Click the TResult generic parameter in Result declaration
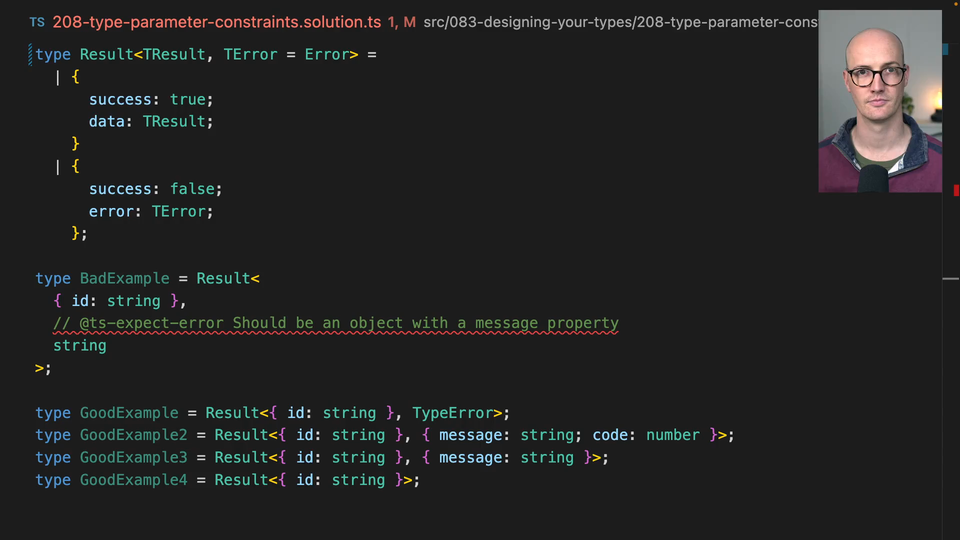This screenshot has height=540, width=960. coord(174,54)
